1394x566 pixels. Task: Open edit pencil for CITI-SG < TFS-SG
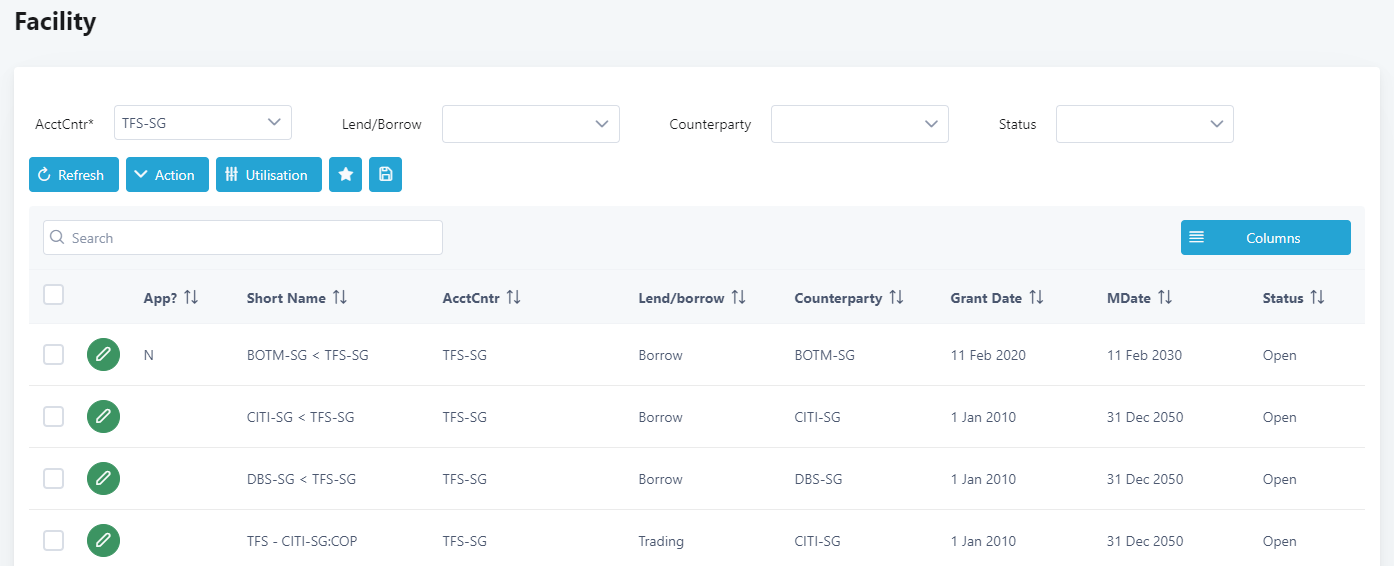103,417
